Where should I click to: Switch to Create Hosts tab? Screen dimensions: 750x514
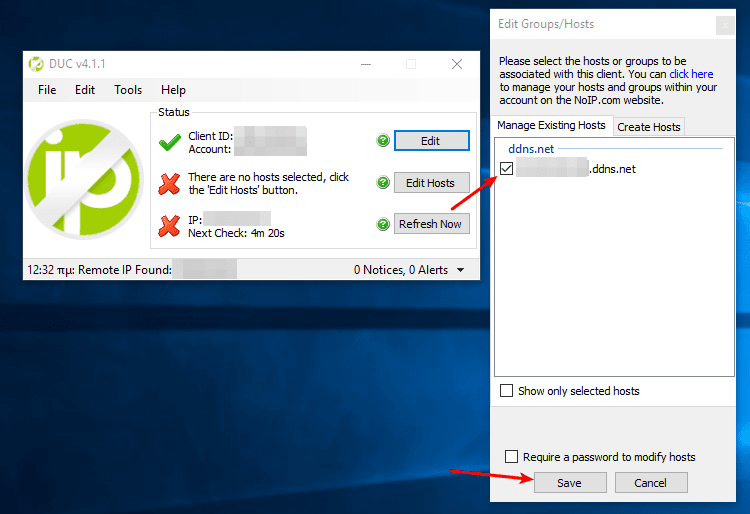pos(649,127)
